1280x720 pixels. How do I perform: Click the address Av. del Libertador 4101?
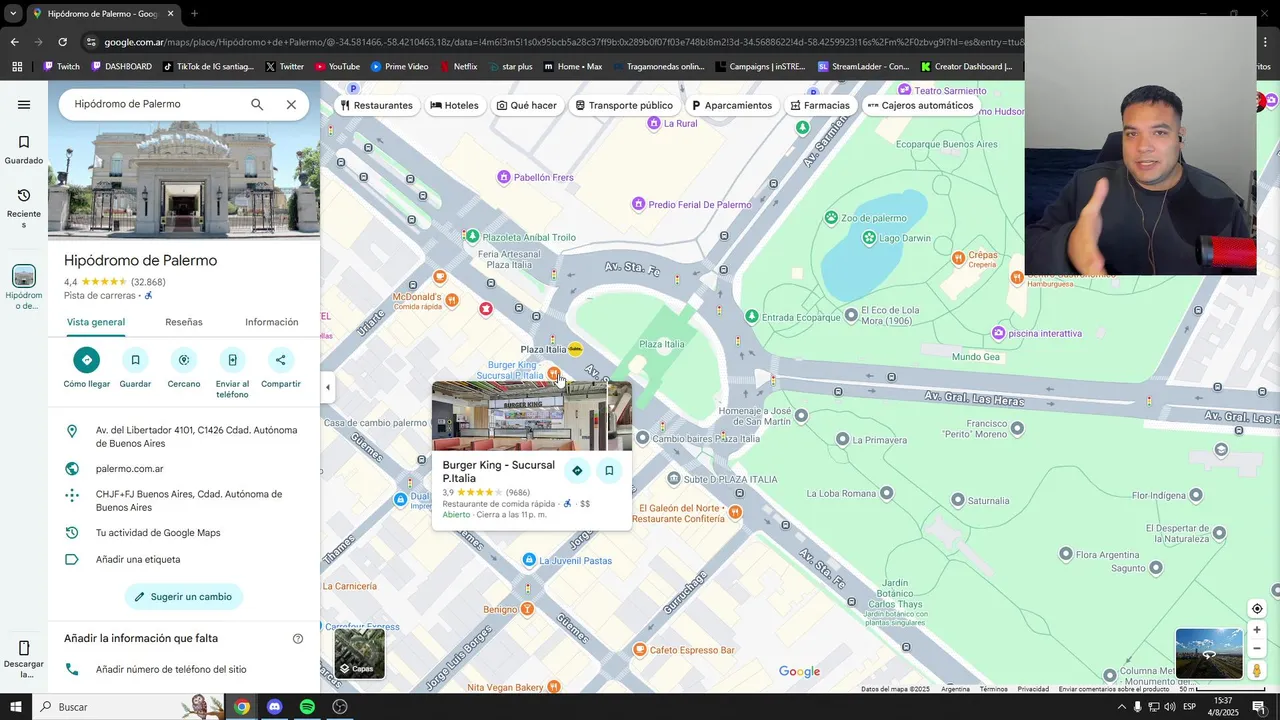click(x=196, y=437)
